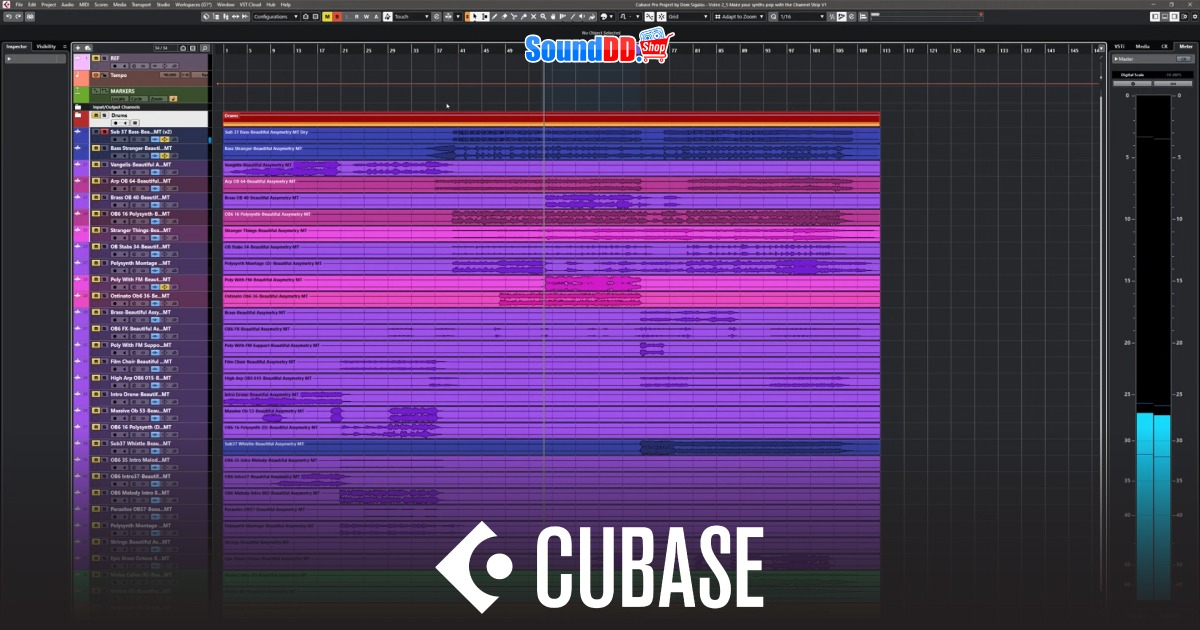Select the Object Selection arrow tool
The image size is (1200, 630).
[475, 17]
